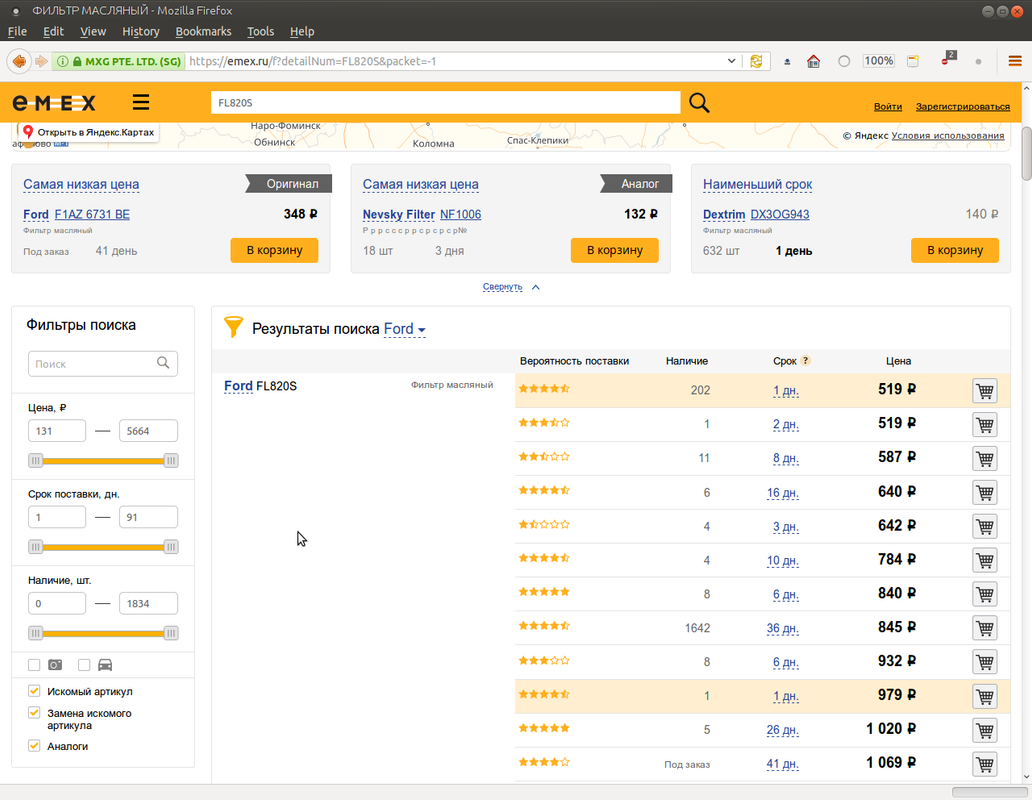Click the delivery time slider right handle
1032x800 pixels.
point(171,547)
